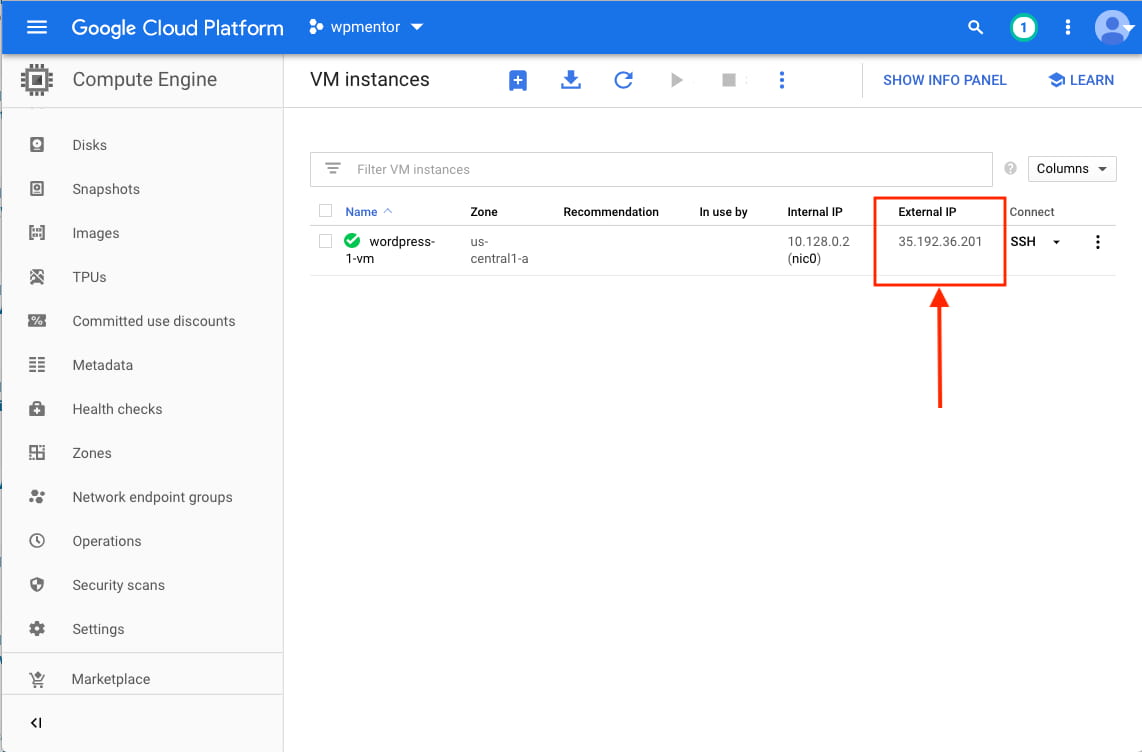Screen dimensions: 1142x752
Task: Sort by the Name column header
Action: pos(361,212)
